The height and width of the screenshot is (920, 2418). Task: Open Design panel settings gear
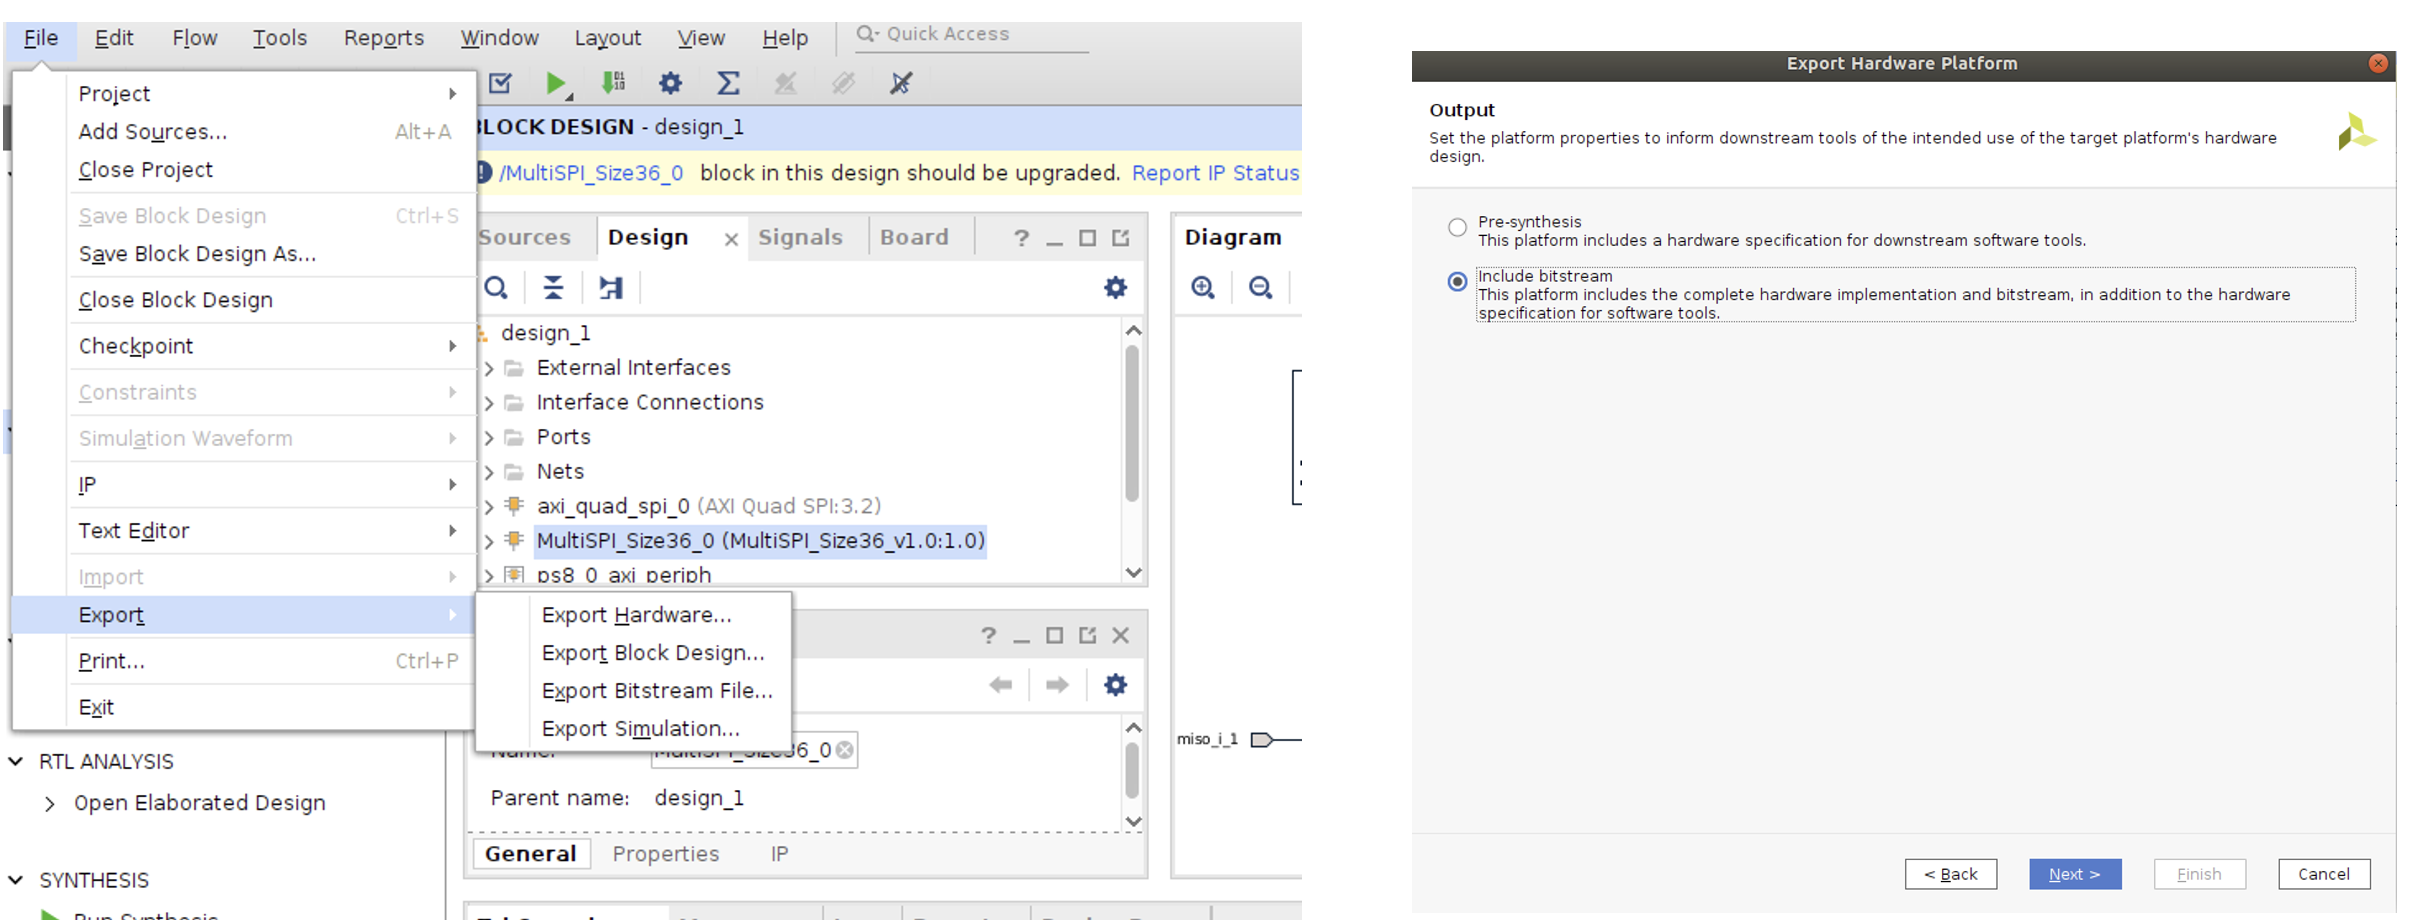[1115, 288]
